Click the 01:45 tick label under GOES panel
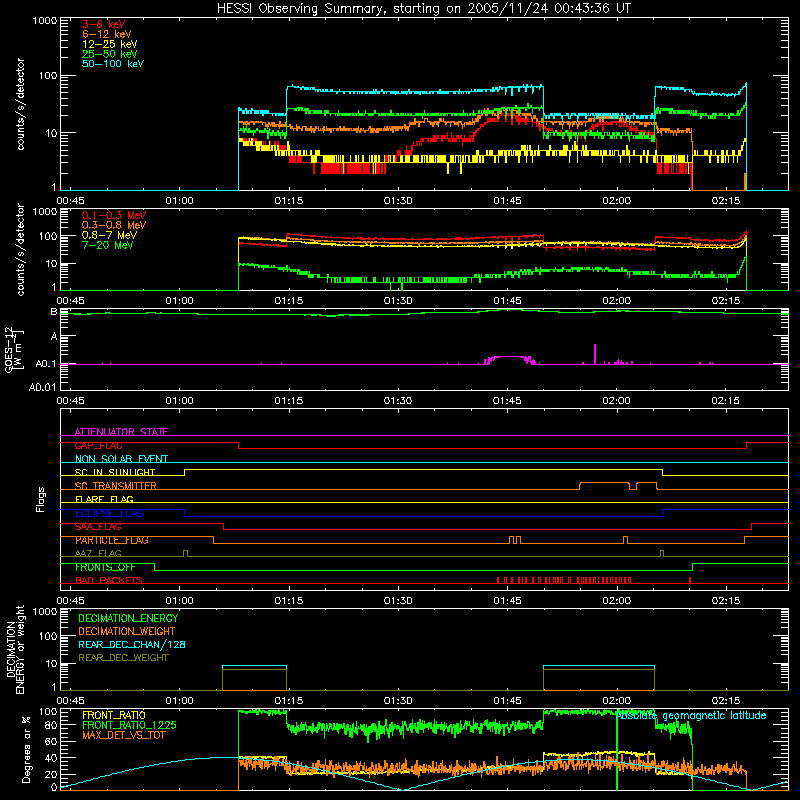This screenshot has width=800, height=800. (x=507, y=401)
